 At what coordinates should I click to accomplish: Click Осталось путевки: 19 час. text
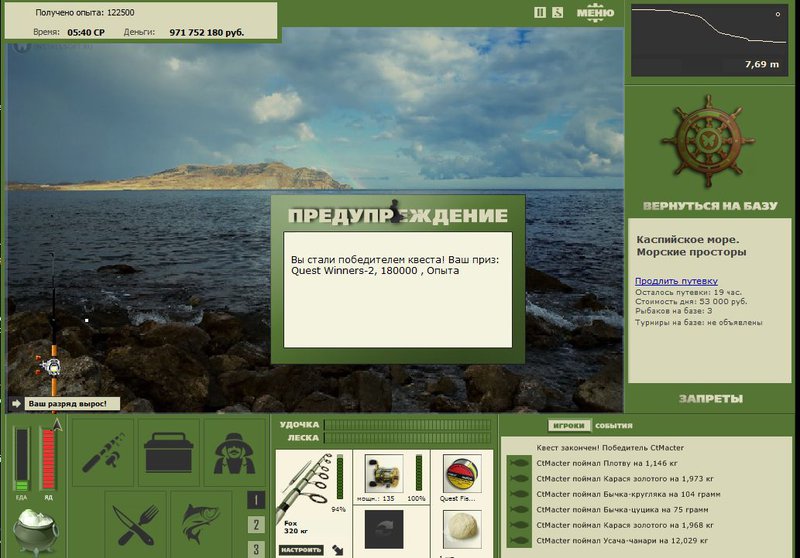[688, 292]
